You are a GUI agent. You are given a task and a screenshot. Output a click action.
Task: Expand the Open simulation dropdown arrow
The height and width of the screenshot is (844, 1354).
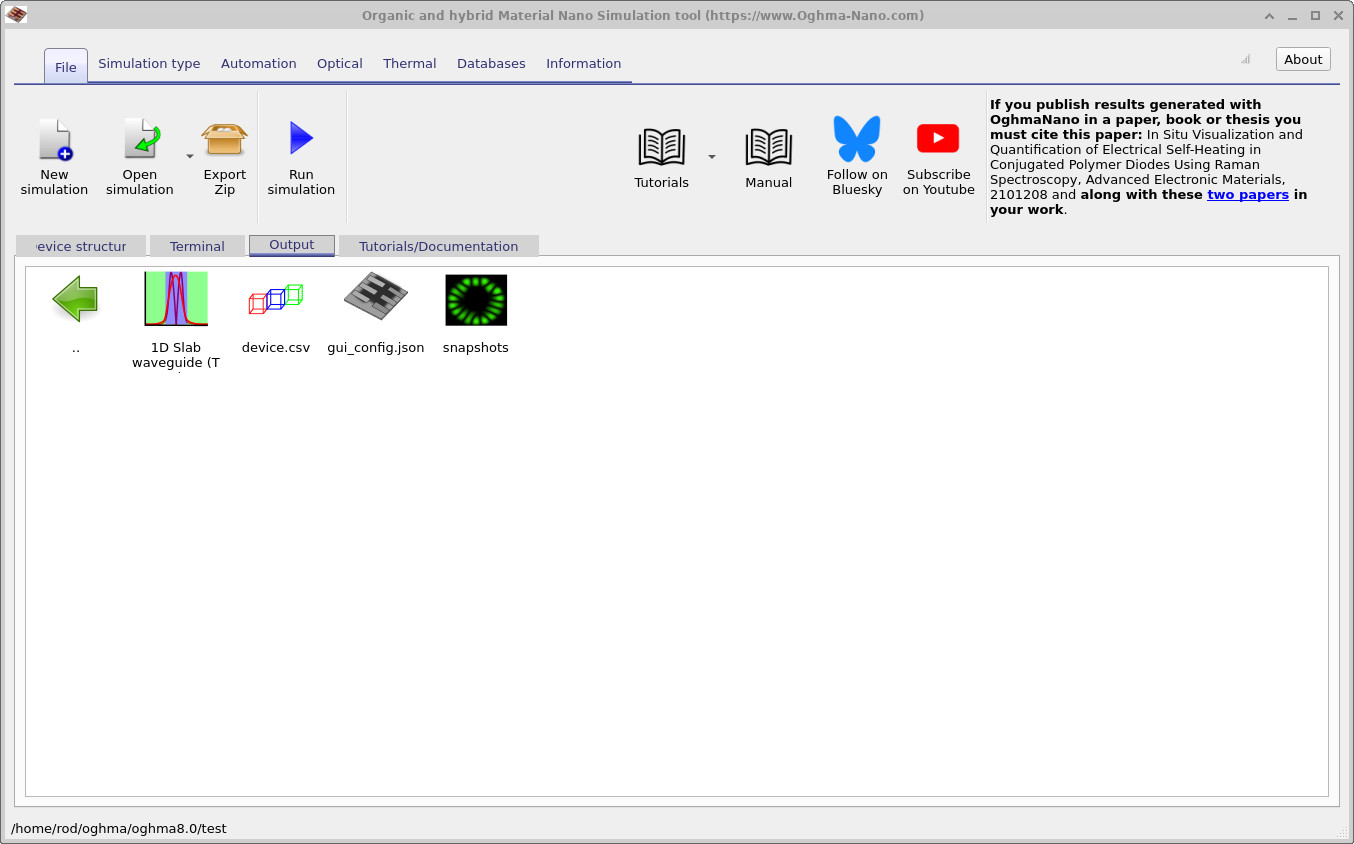pyautogui.click(x=190, y=157)
